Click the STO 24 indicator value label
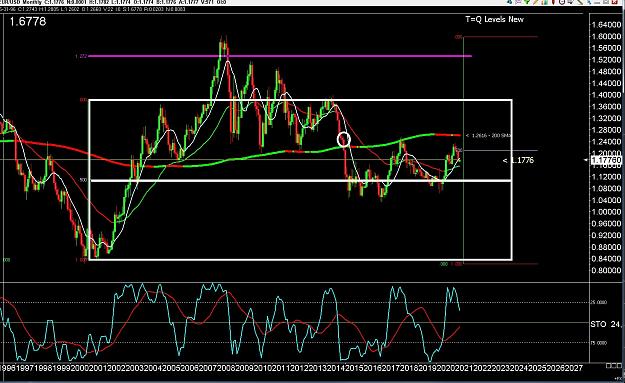 click(605, 324)
